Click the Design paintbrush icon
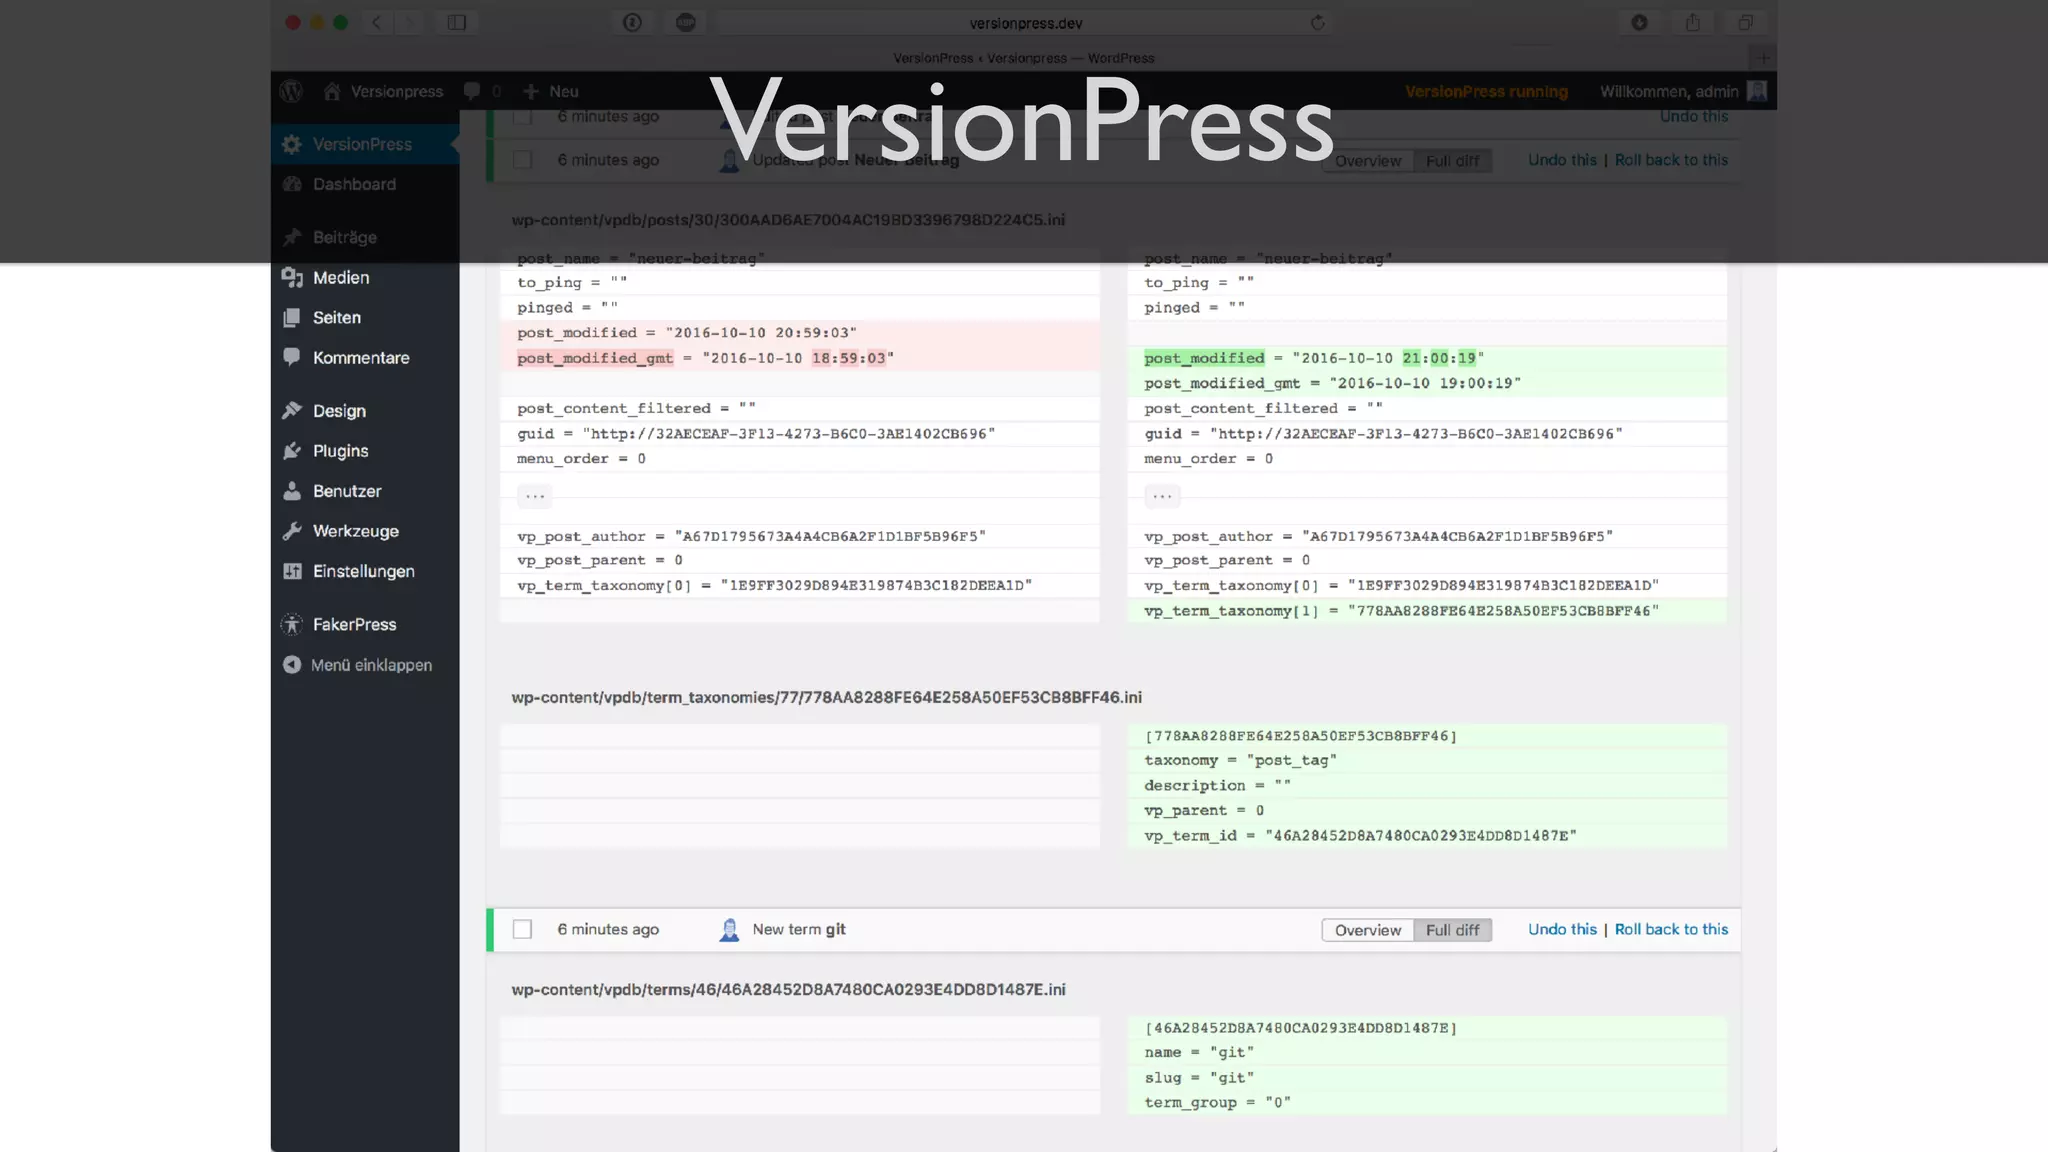Image resolution: width=2048 pixels, height=1152 pixels. tap(292, 411)
